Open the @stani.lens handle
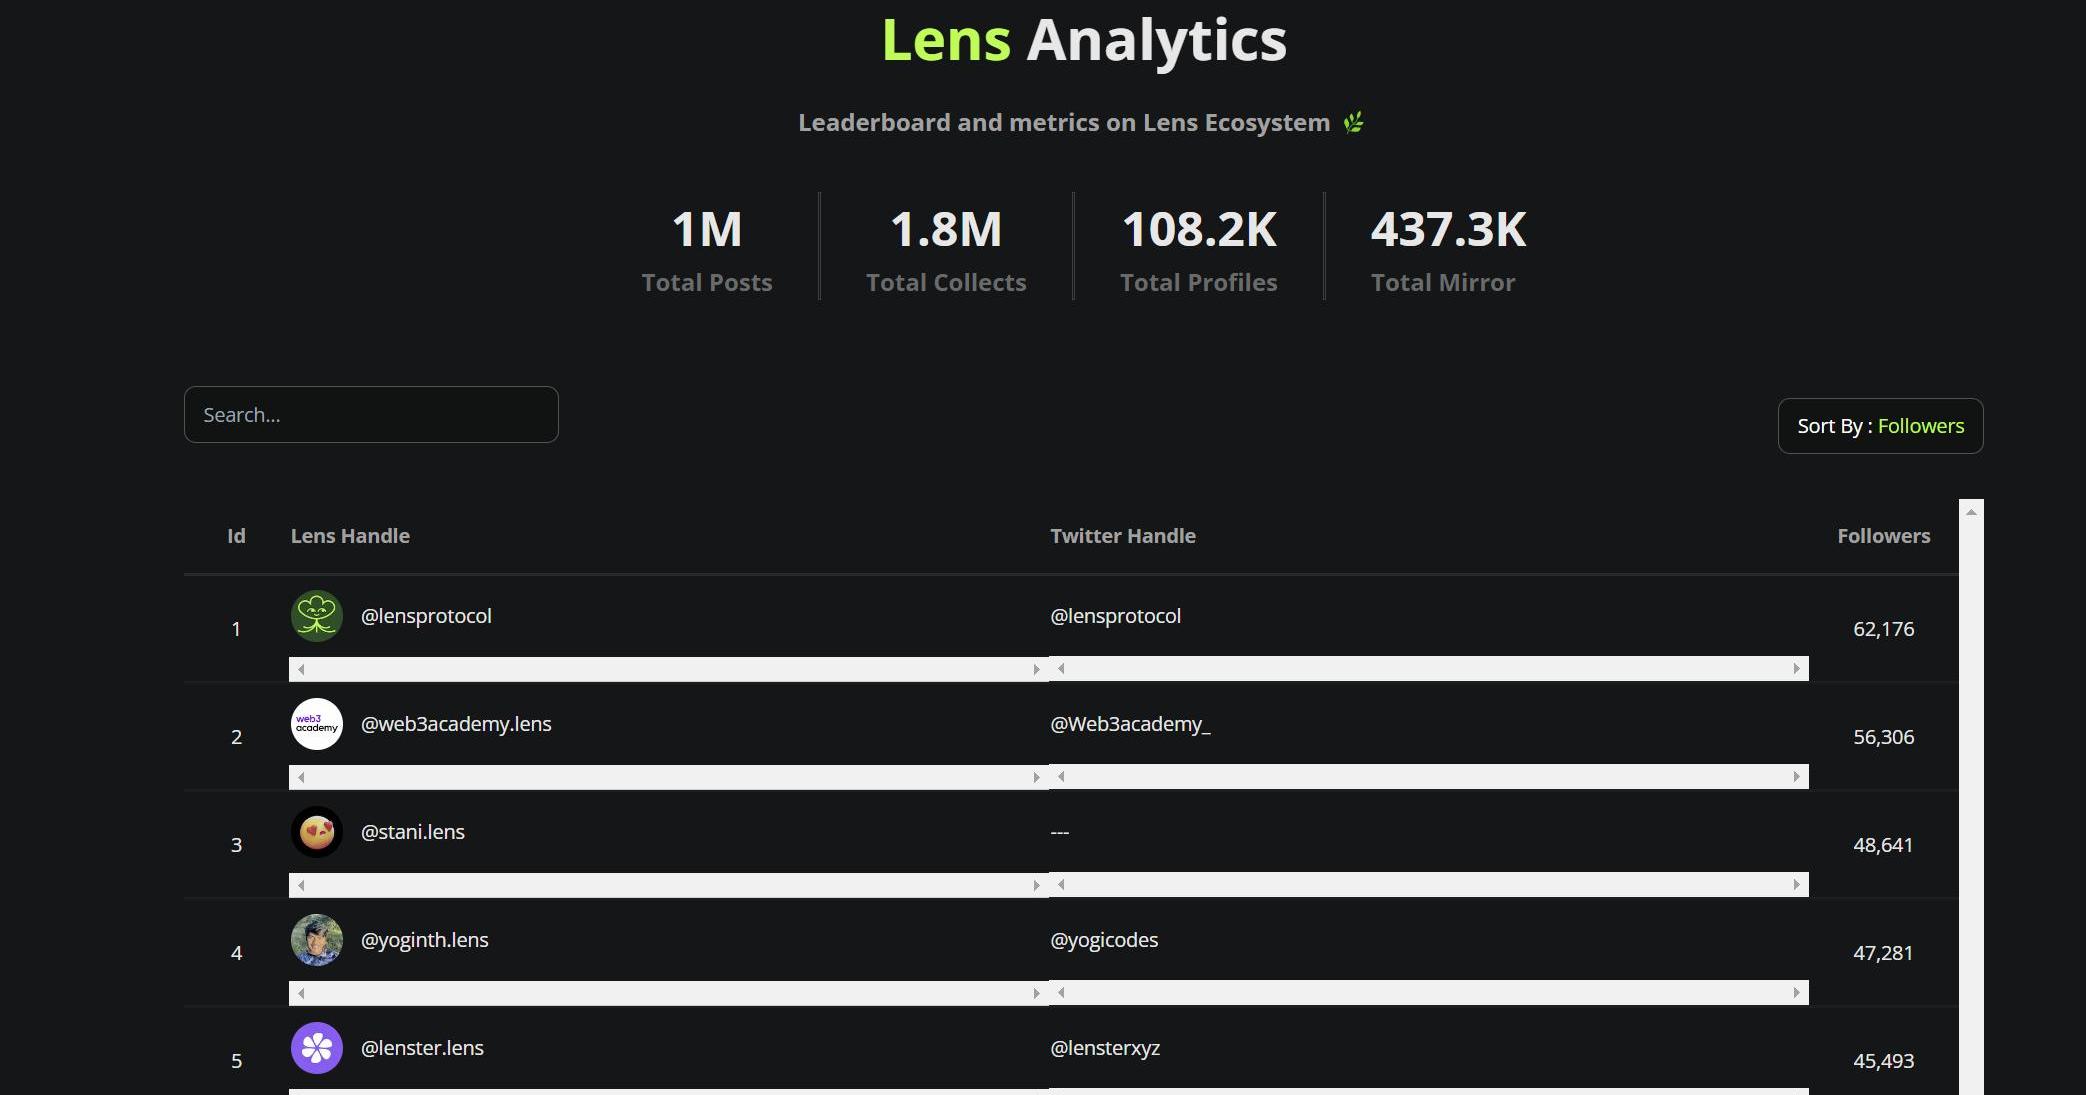Screen dimensions: 2086x1095 (x=412, y=832)
